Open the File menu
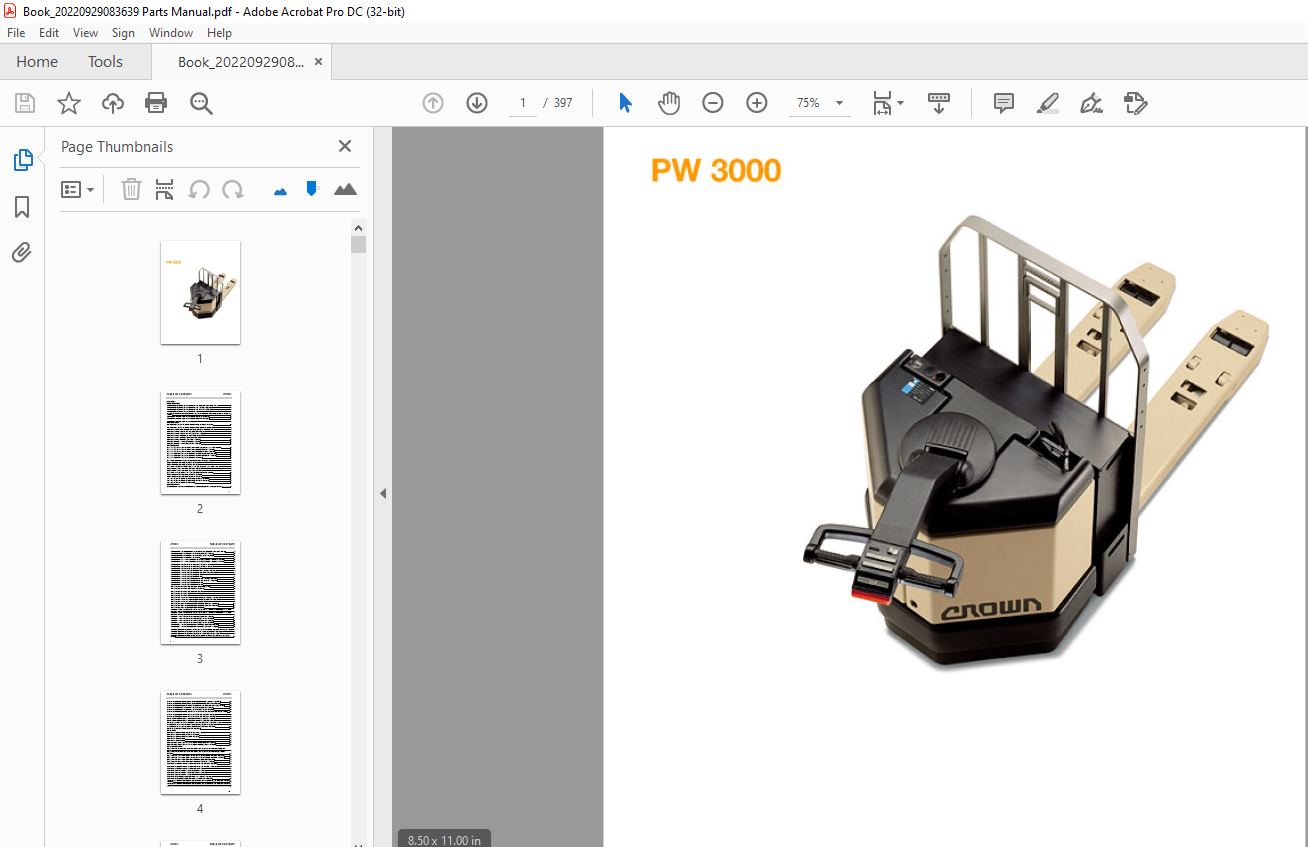 (16, 33)
